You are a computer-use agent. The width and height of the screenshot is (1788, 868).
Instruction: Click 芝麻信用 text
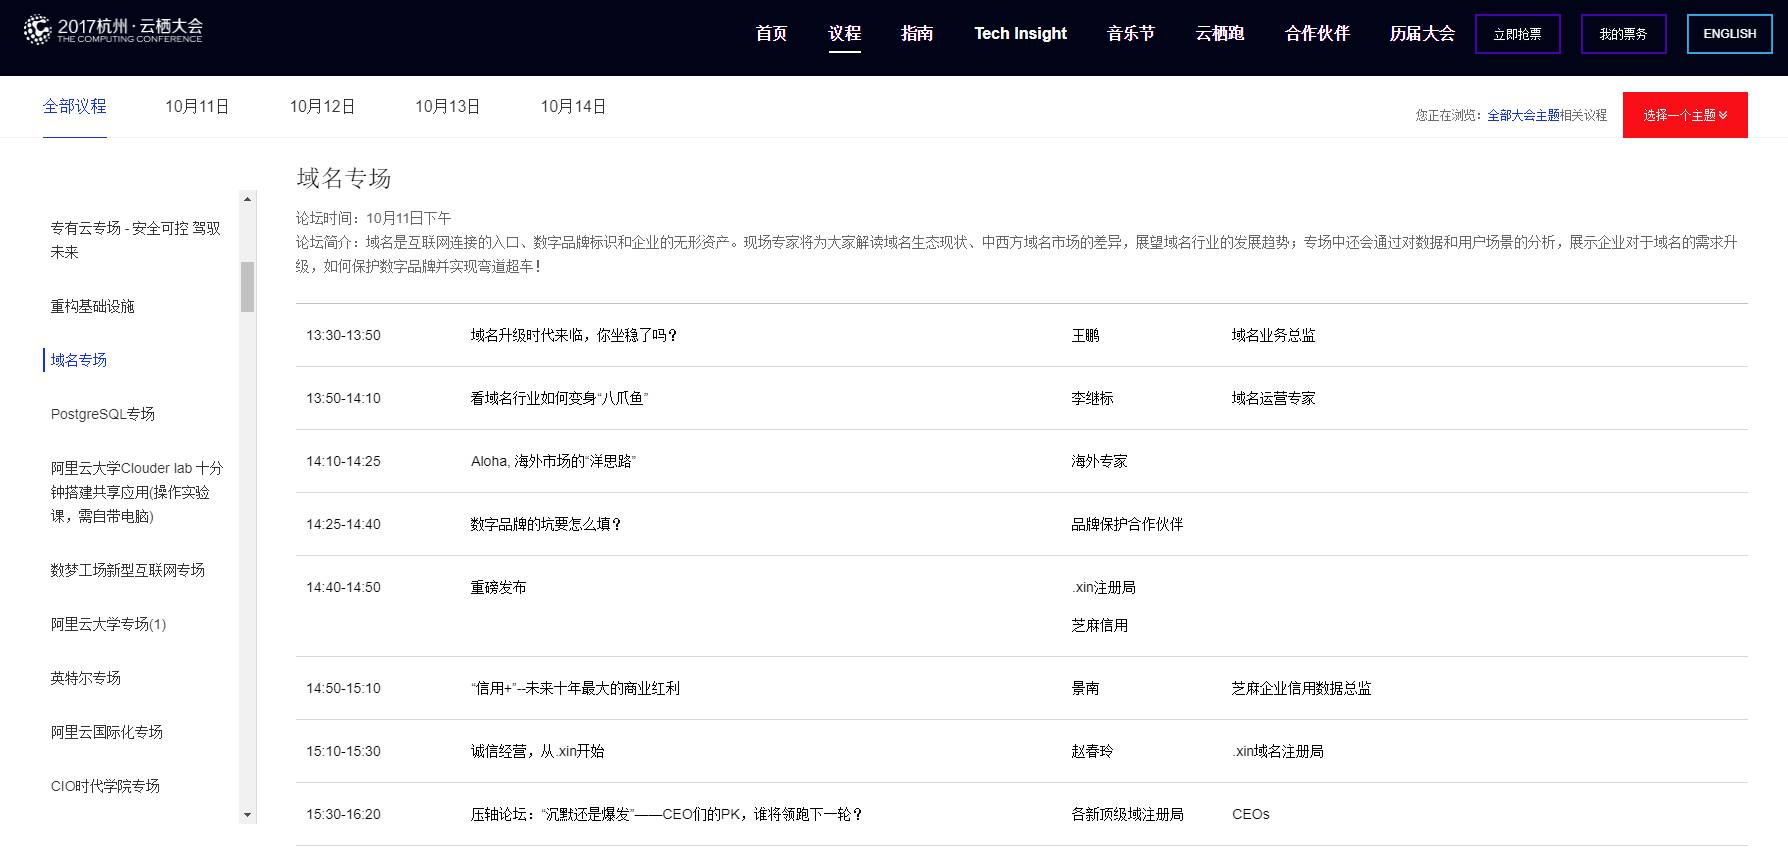coord(1100,625)
